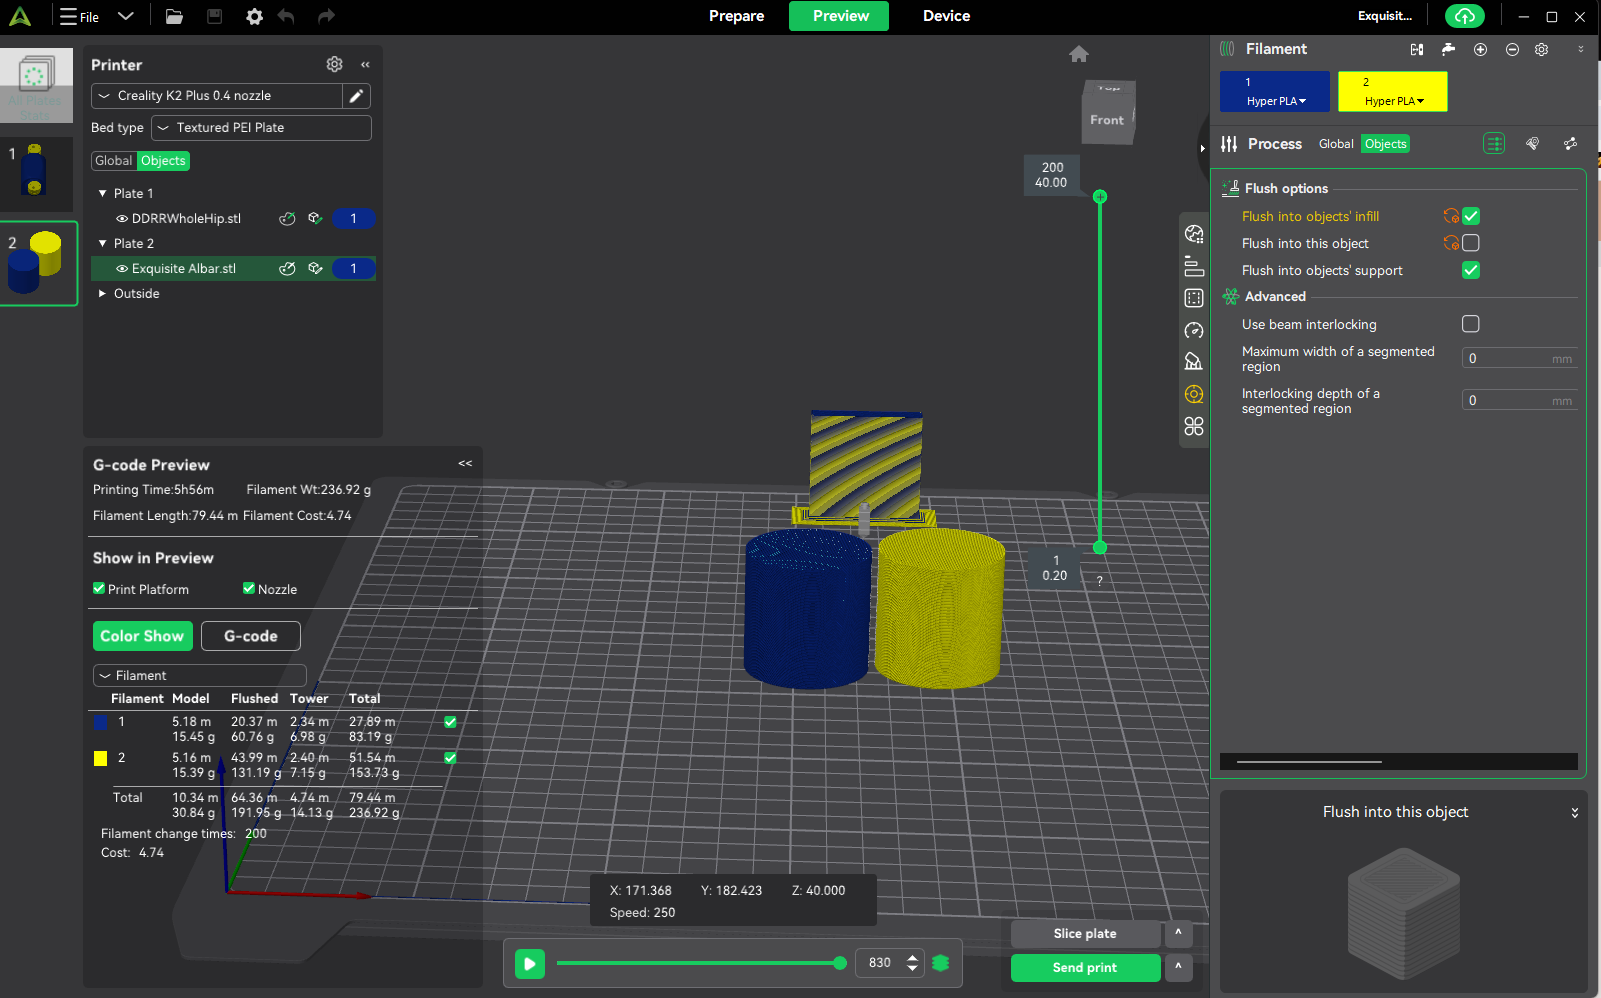This screenshot has height=998, width=1601.
Task: Switch to the Preview tab
Action: pyautogui.click(x=840, y=16)
